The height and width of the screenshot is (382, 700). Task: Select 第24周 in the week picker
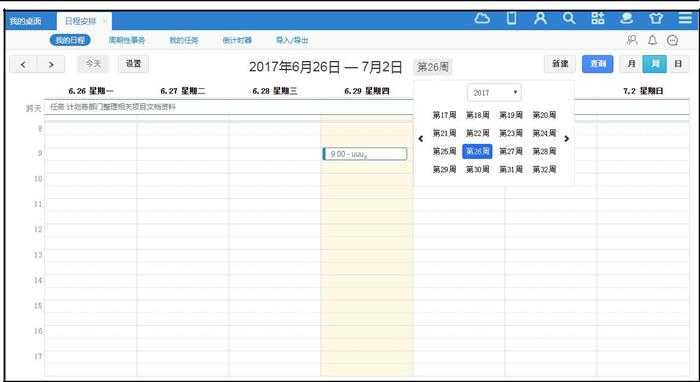(544, 133)
